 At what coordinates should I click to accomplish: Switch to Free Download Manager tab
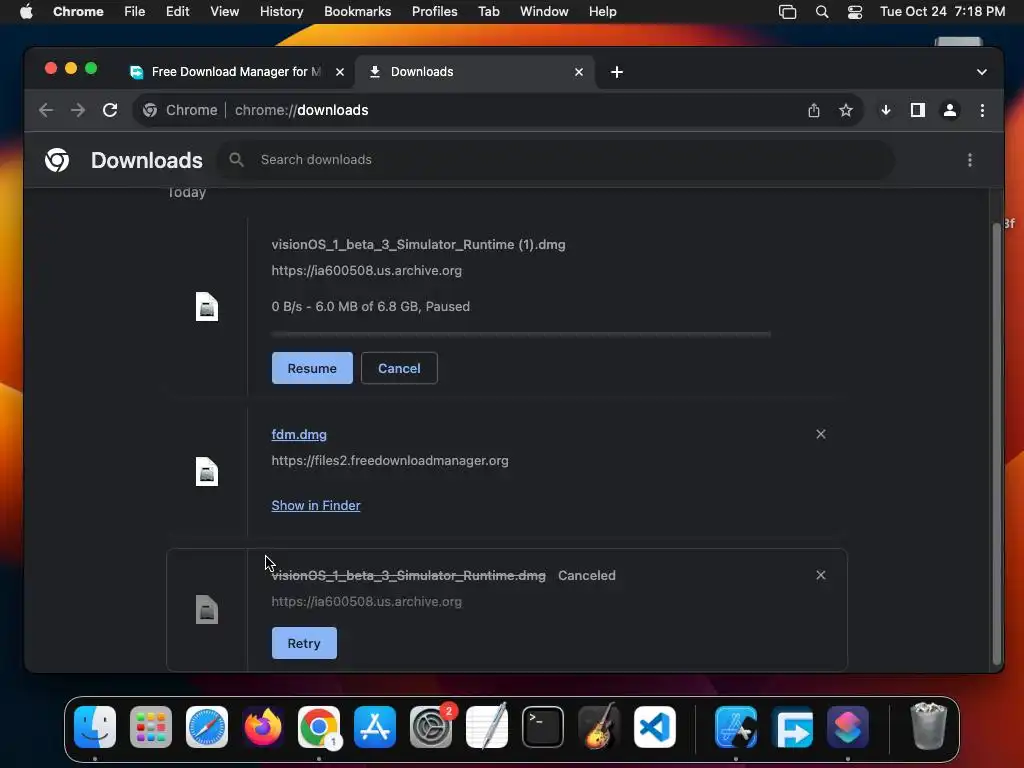coord(235,72)
